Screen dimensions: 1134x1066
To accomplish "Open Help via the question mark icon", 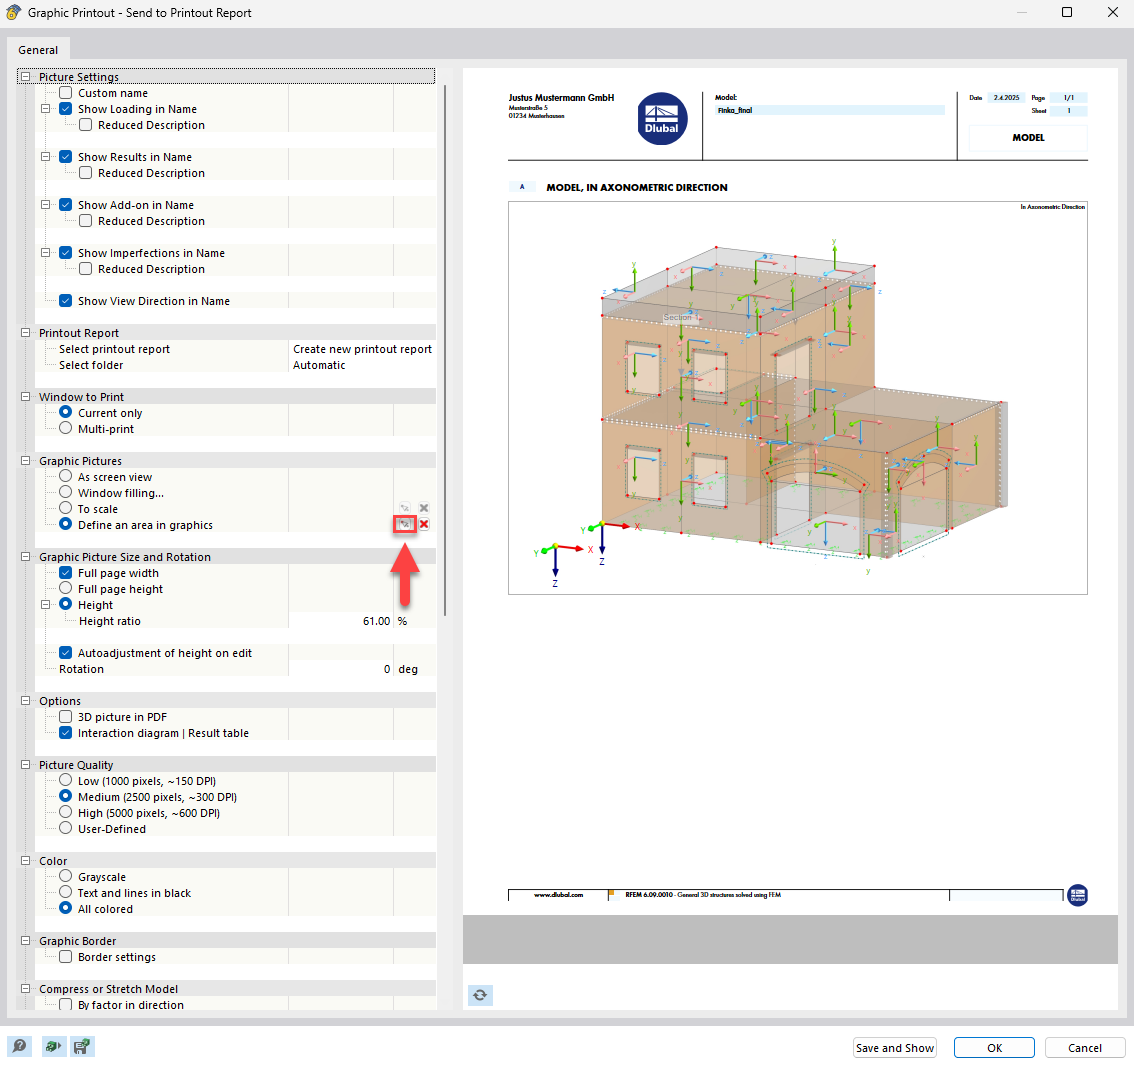I will point(20,1046).
